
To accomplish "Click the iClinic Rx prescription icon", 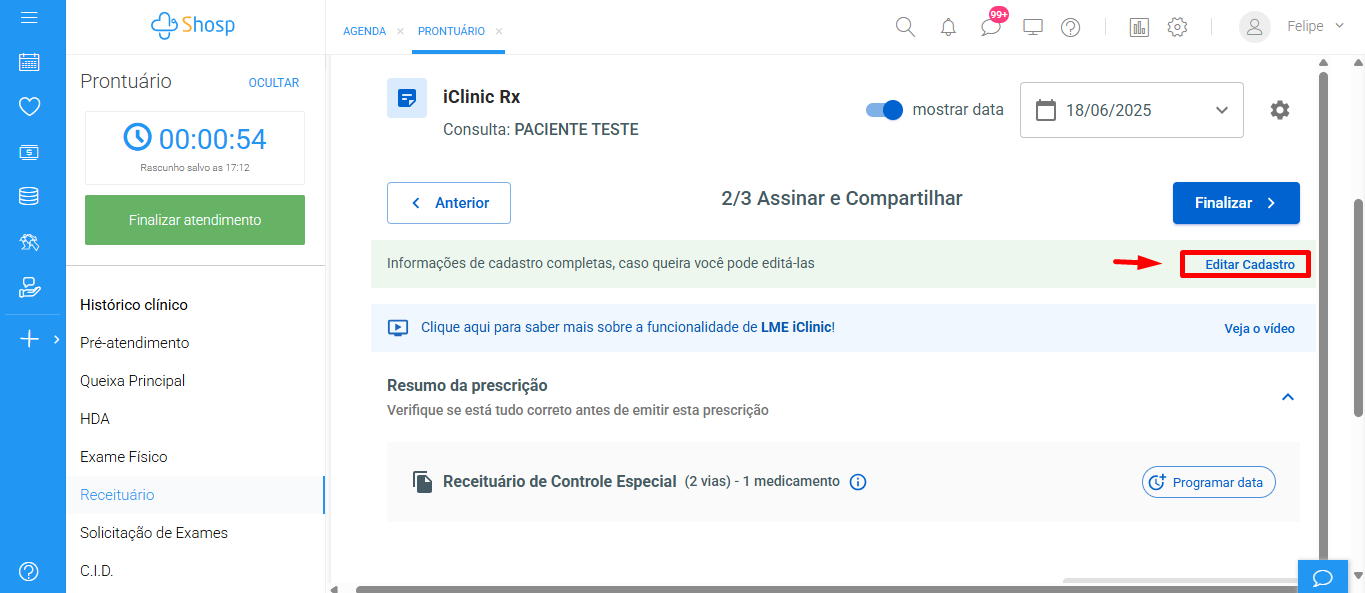I will (407, 98).
